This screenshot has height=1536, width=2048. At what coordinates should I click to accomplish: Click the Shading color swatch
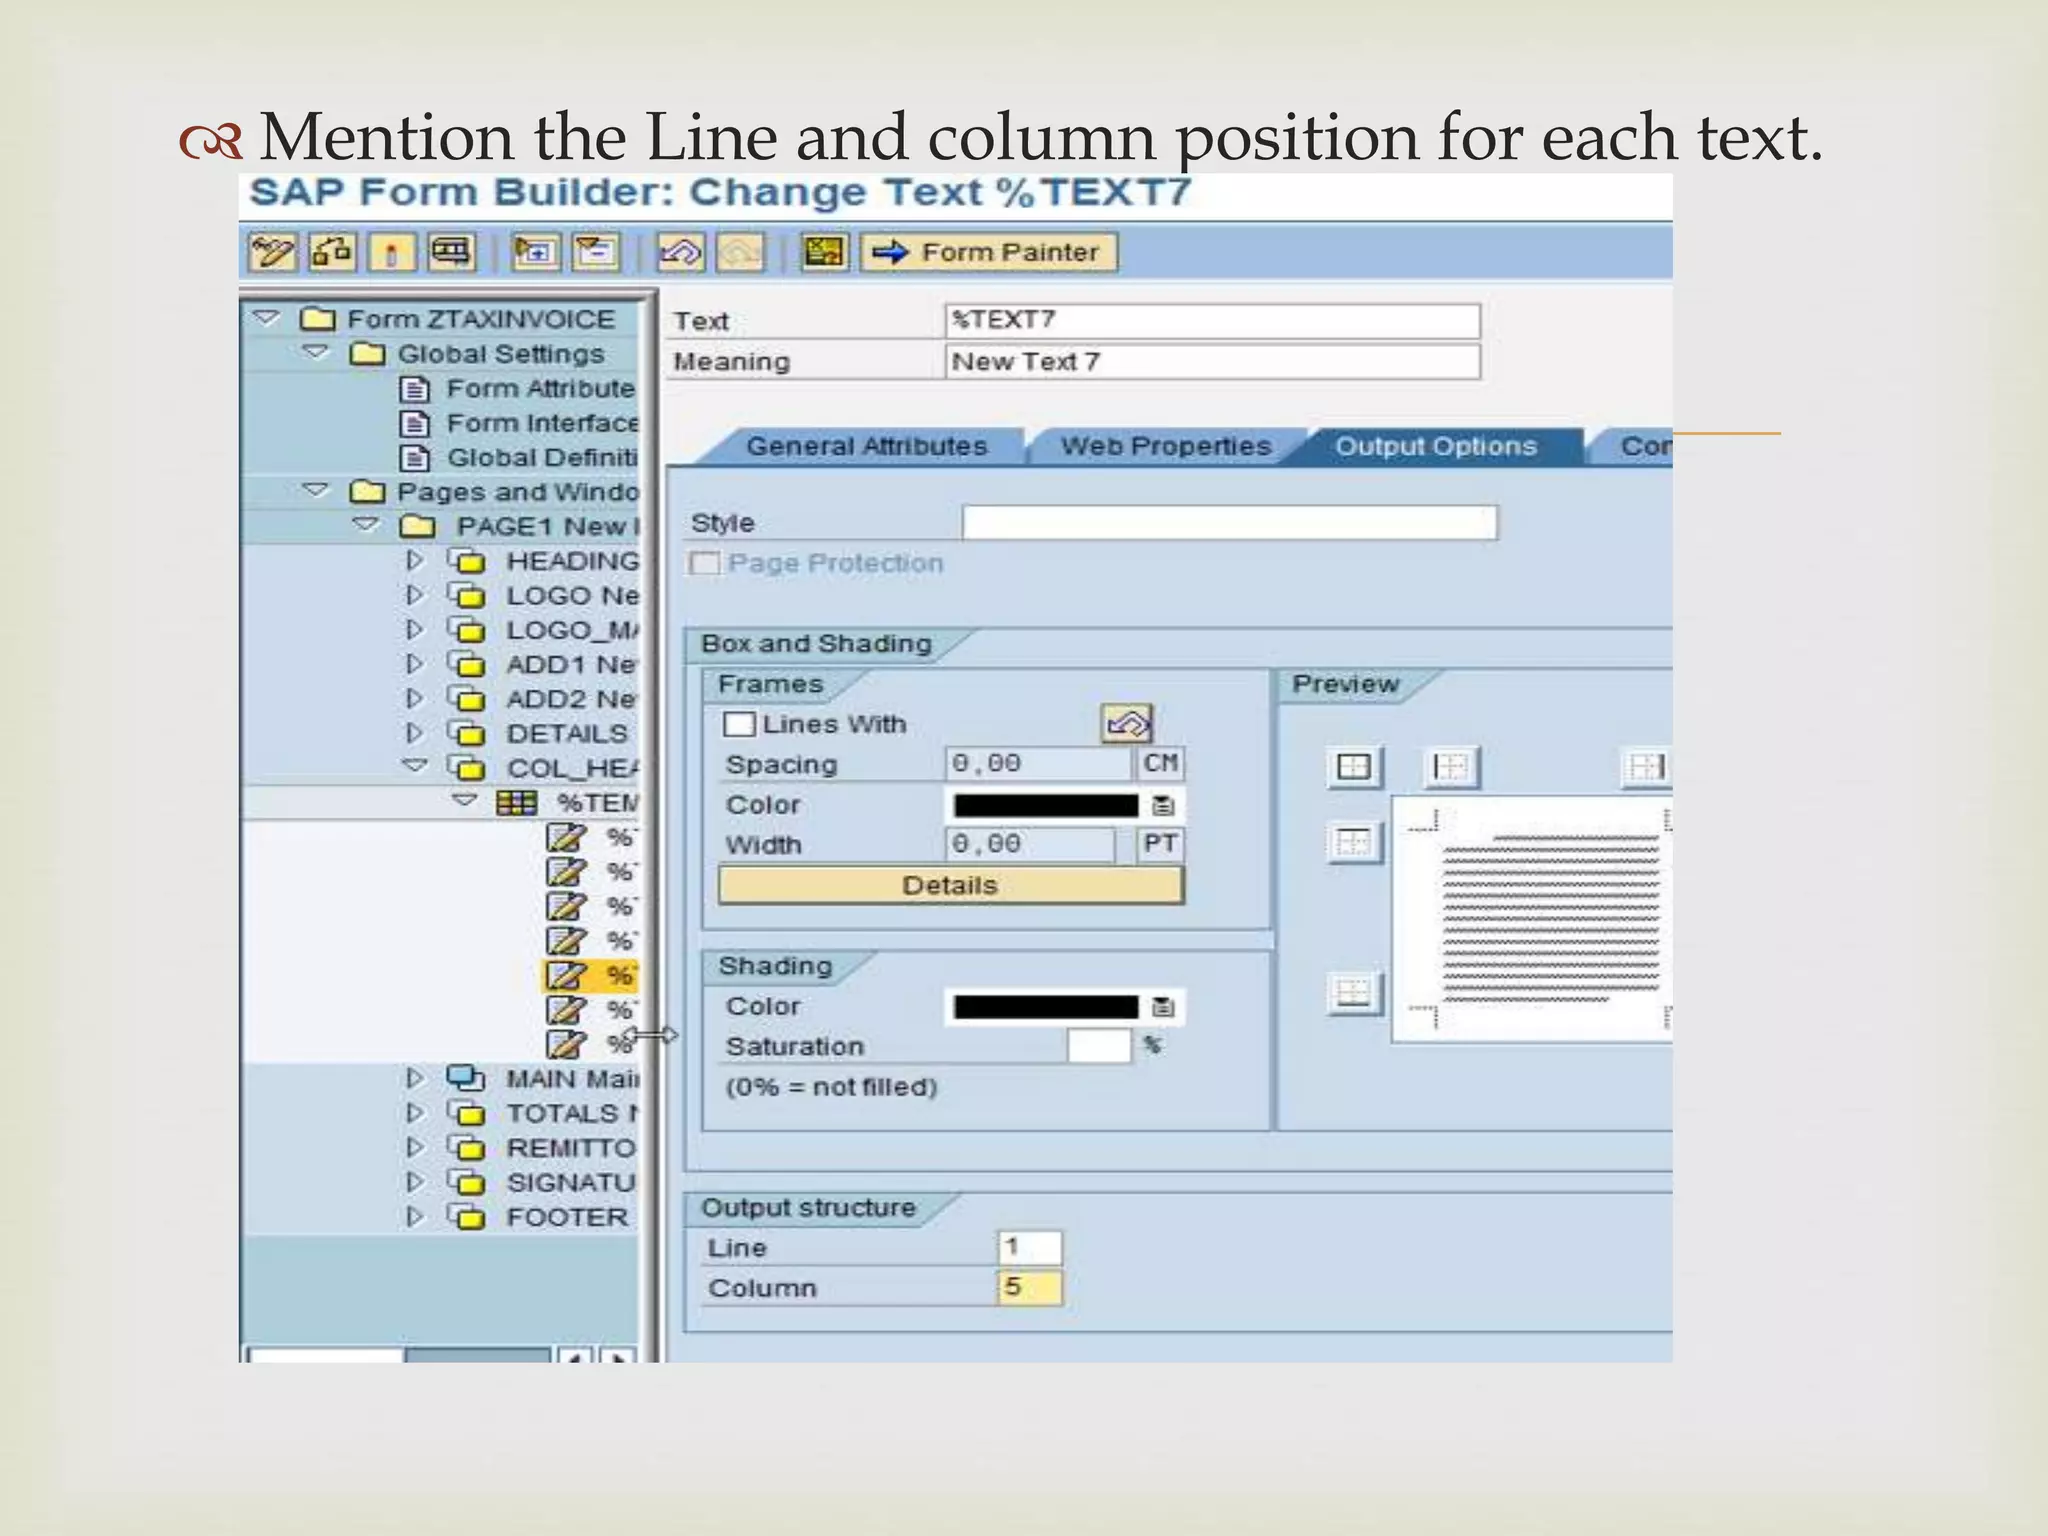(1045, 1007)
